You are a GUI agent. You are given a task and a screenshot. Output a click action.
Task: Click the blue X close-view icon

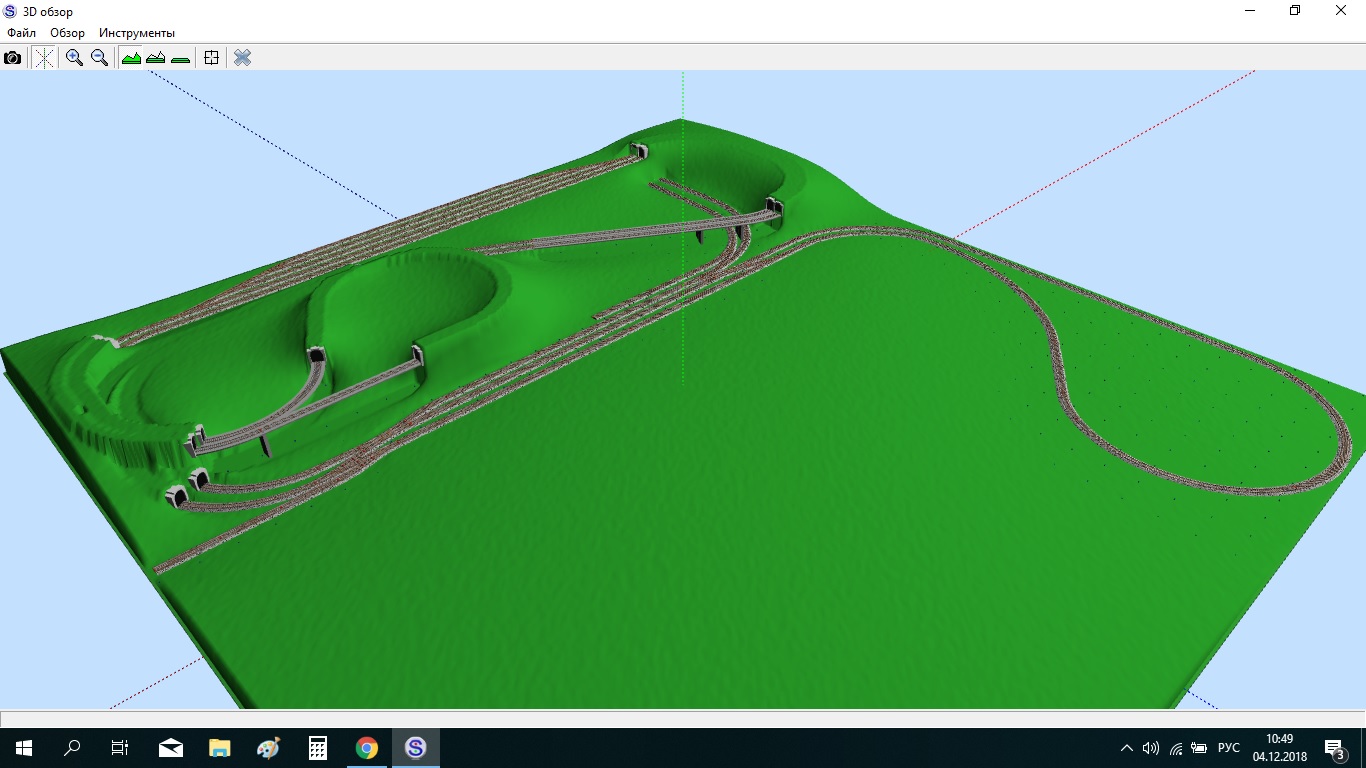click(242, 58)
